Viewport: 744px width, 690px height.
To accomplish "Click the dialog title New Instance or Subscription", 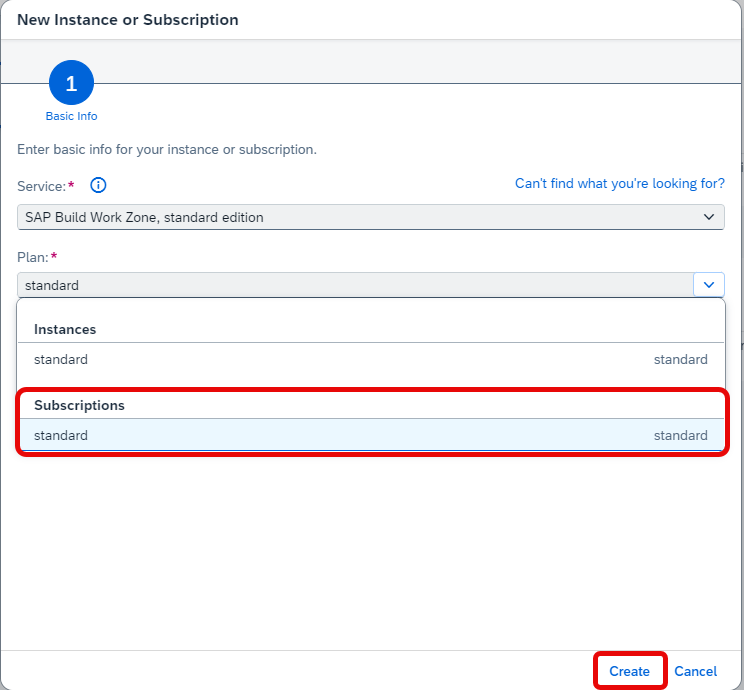I will coord(128,20).
